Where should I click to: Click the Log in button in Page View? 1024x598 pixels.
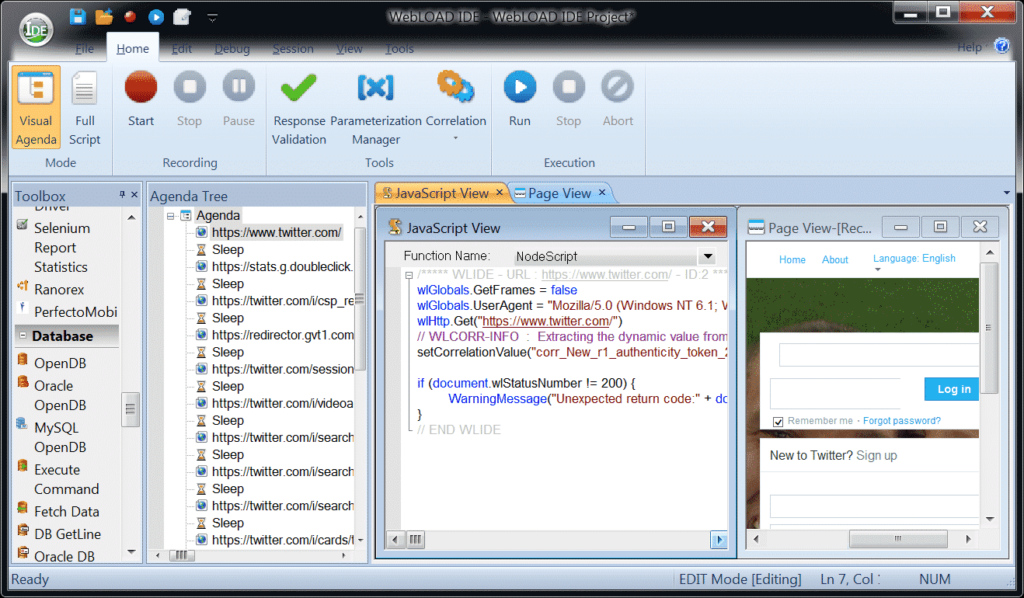tap(952, 389)
